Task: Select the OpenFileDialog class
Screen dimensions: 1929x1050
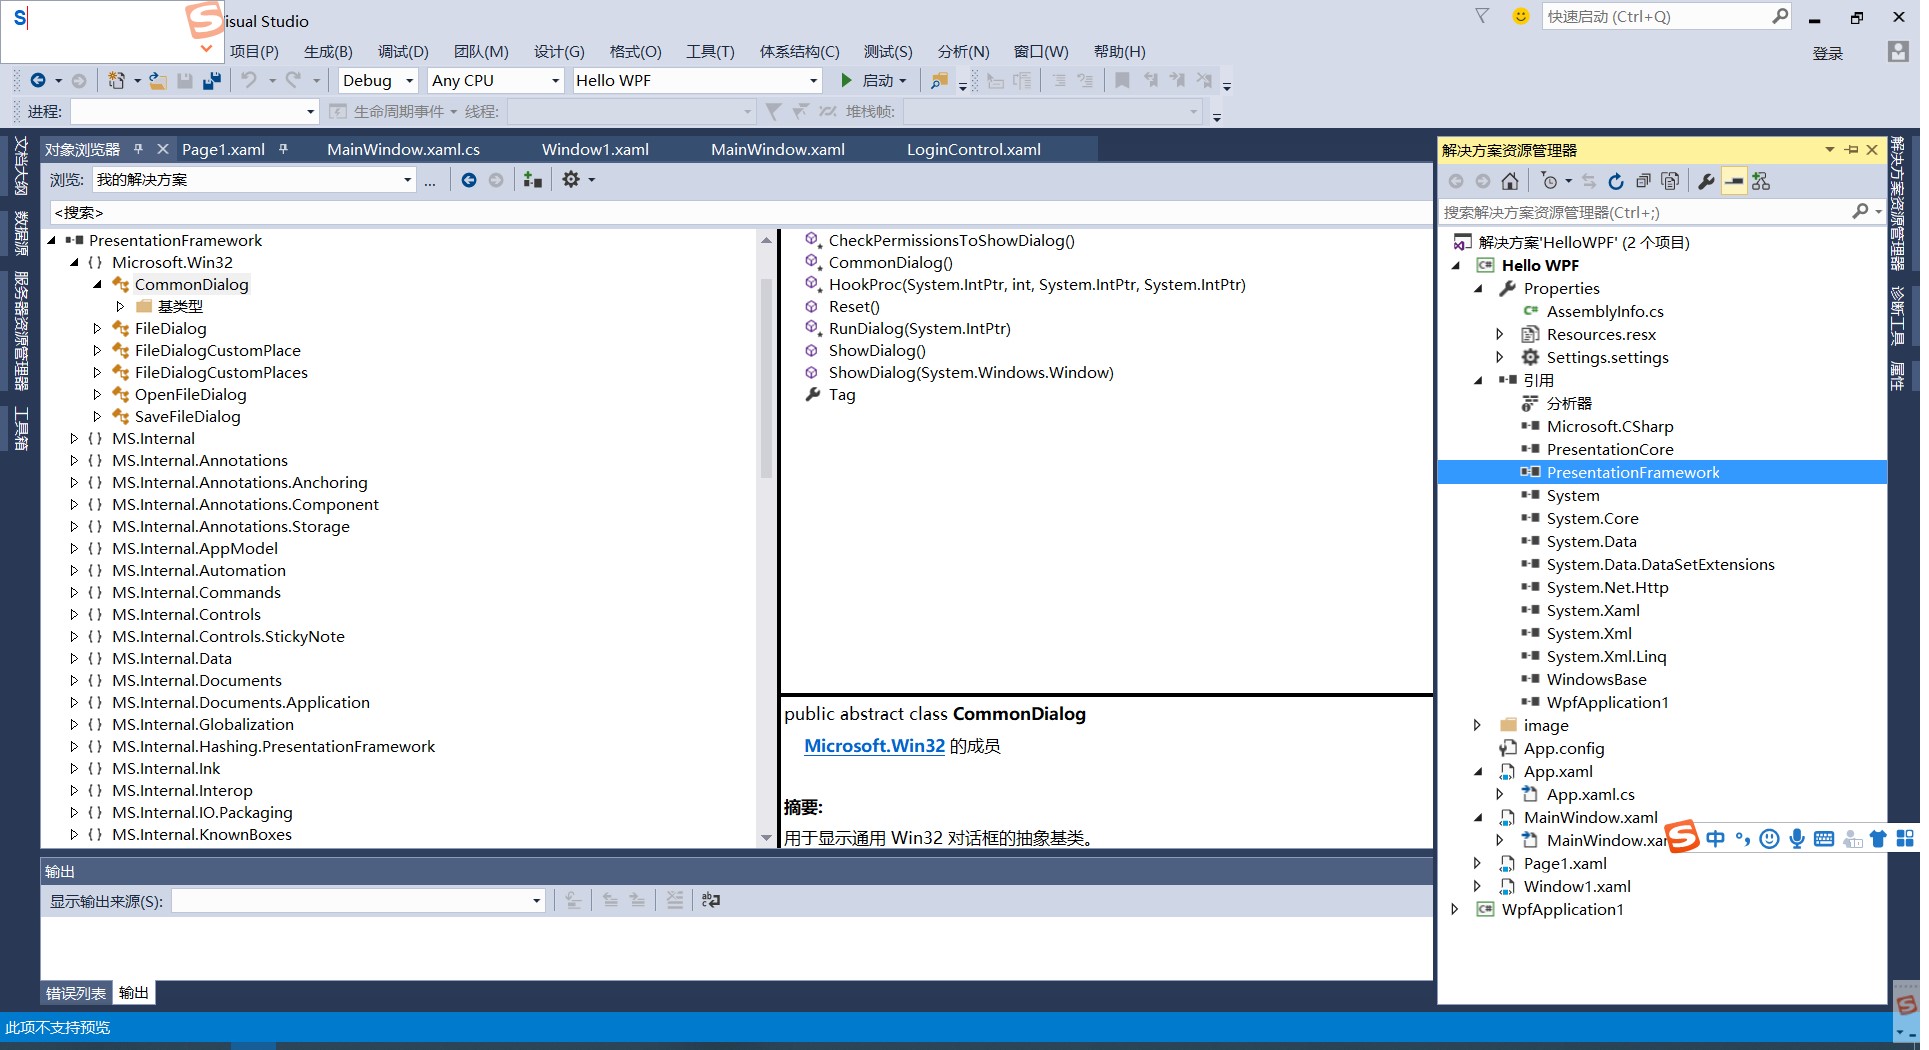Action: pyautogui.click(x=190, y=394)
